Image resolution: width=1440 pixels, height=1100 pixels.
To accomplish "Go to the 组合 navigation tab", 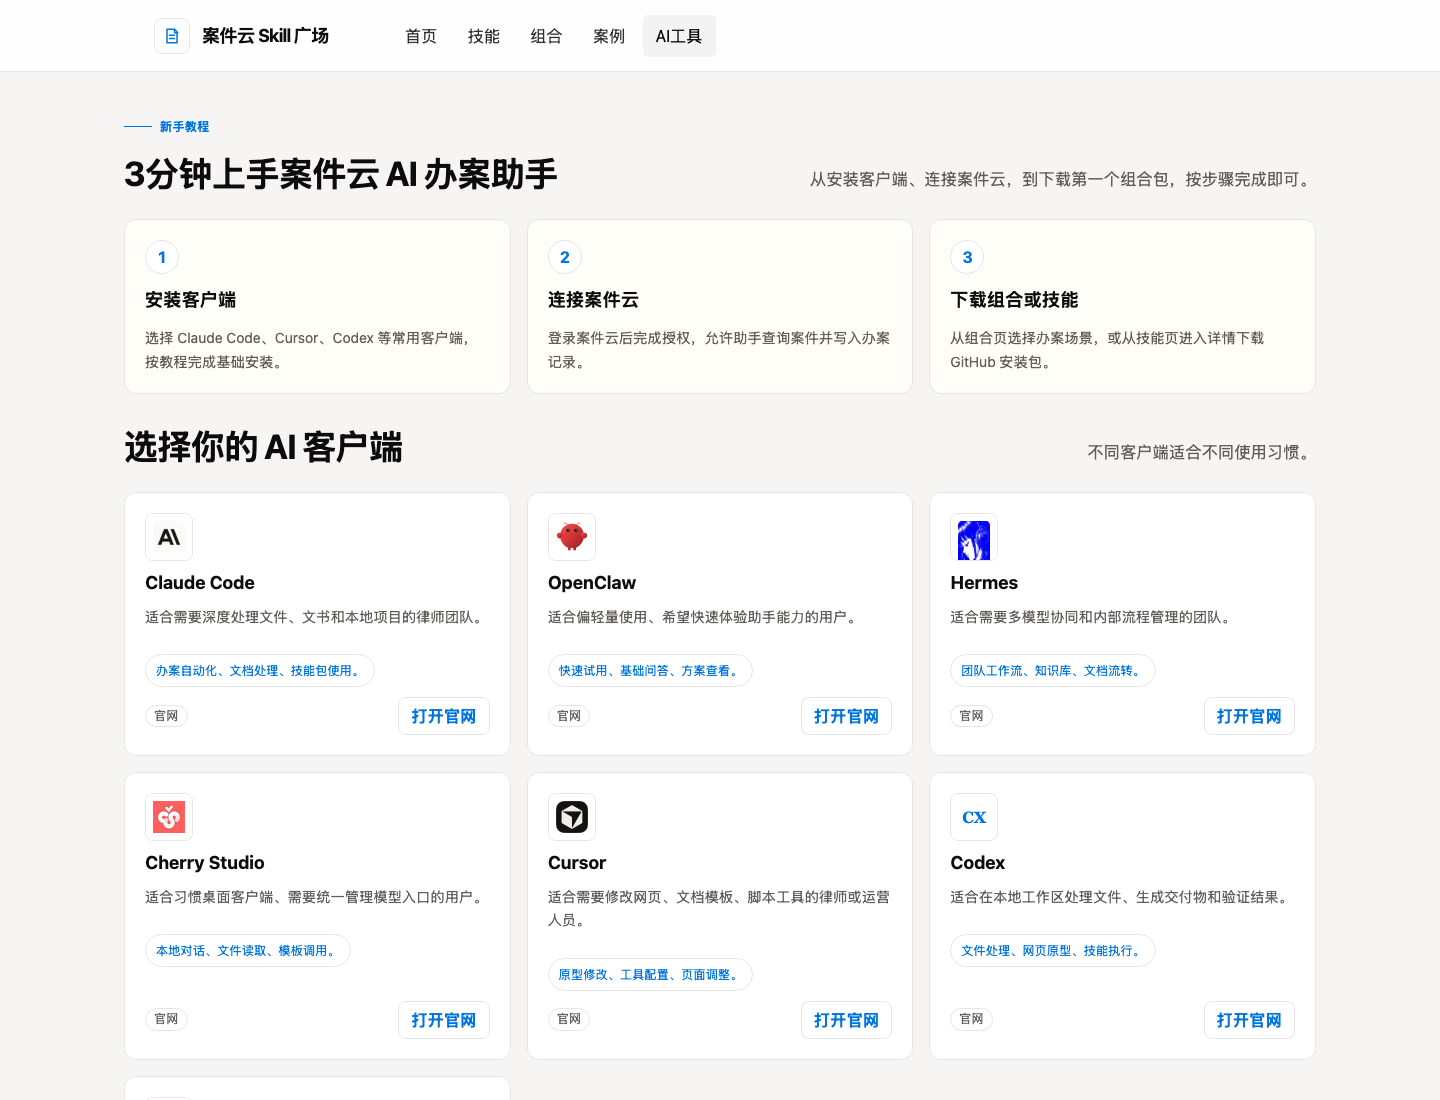I will [546, 36].
